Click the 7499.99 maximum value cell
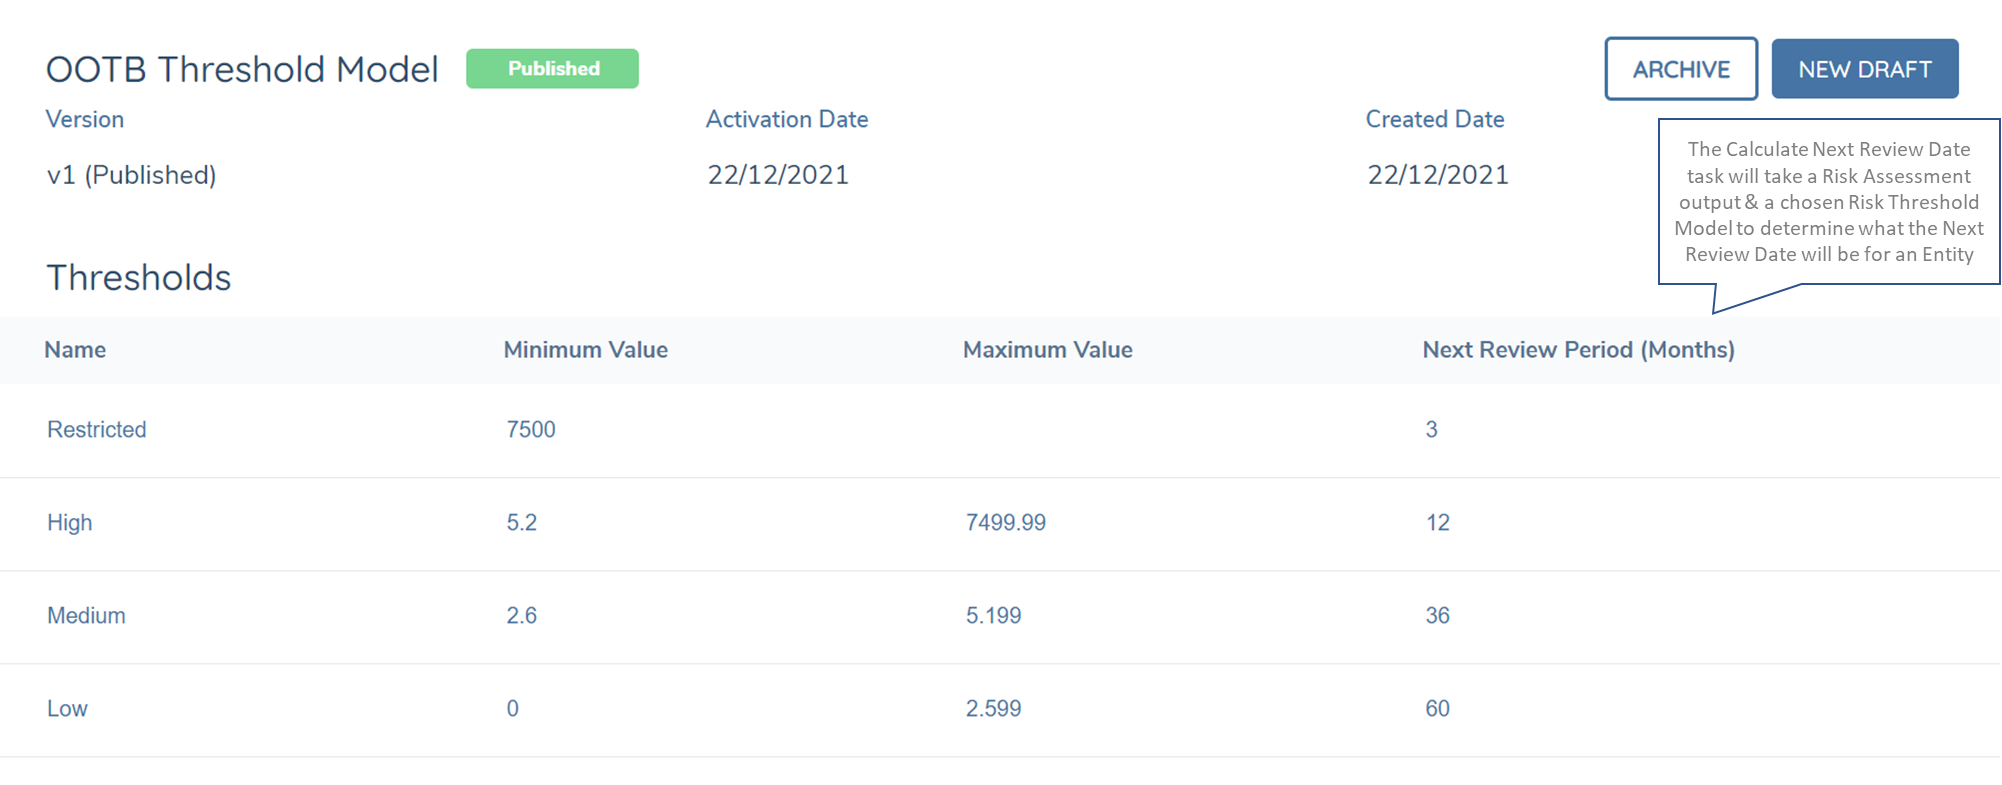2002x785 pixels. (1005, 522)
